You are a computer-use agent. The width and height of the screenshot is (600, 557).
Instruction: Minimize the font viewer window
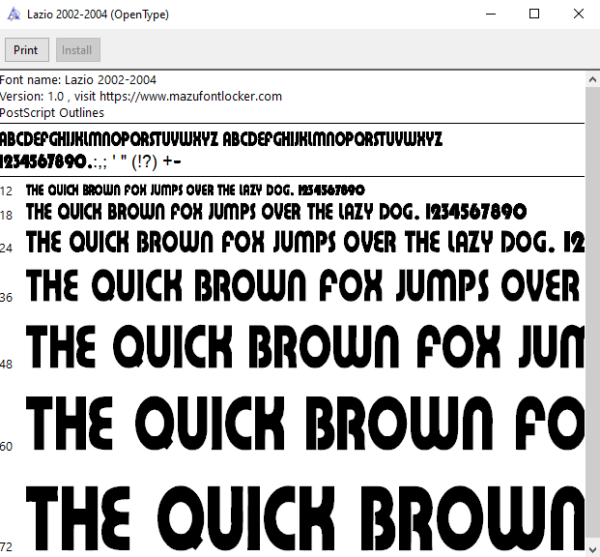[491, 14]
